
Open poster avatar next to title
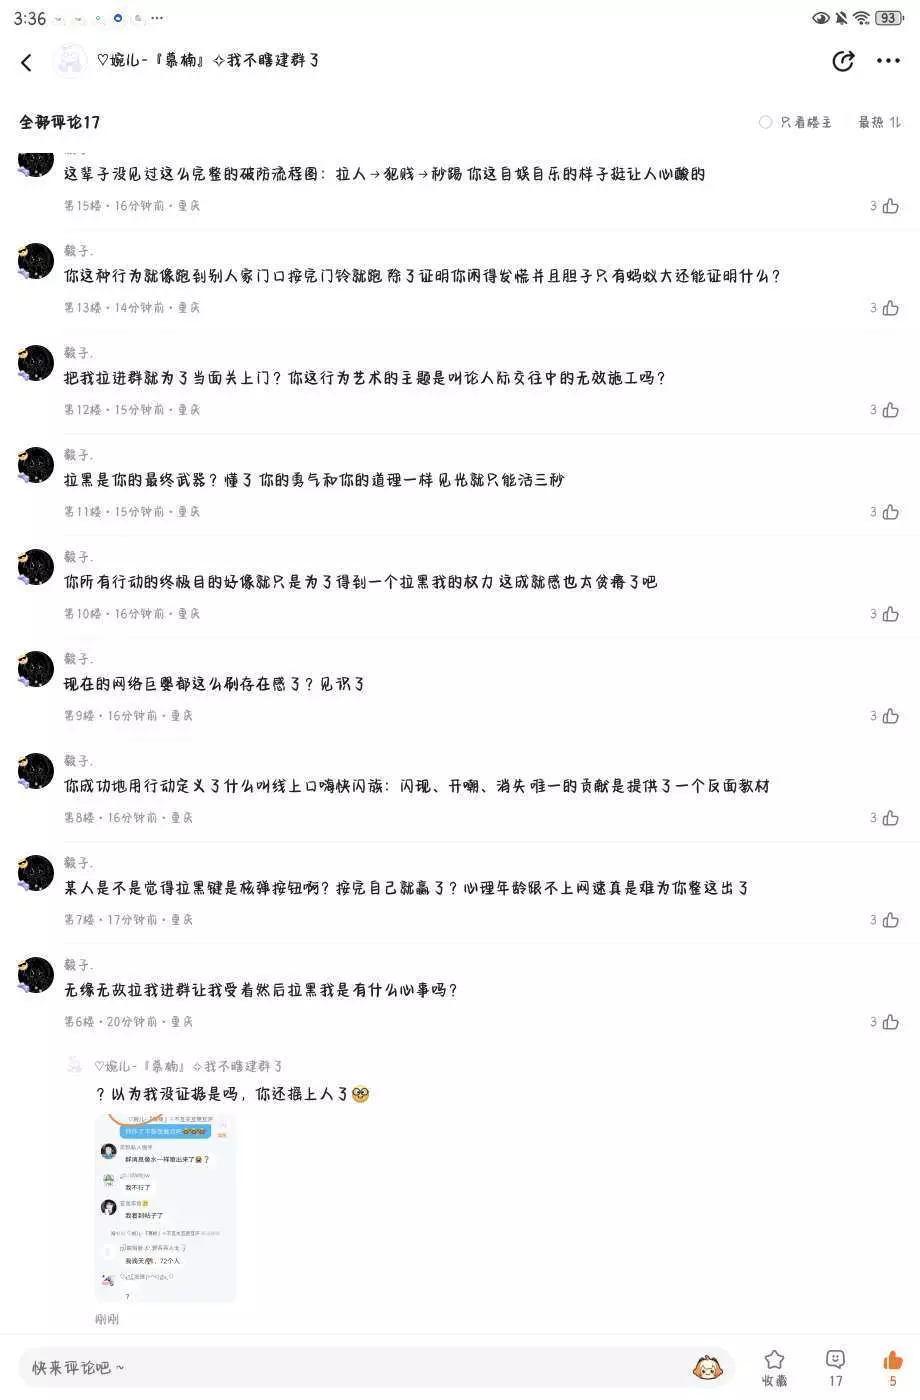[x=70, y=61]
